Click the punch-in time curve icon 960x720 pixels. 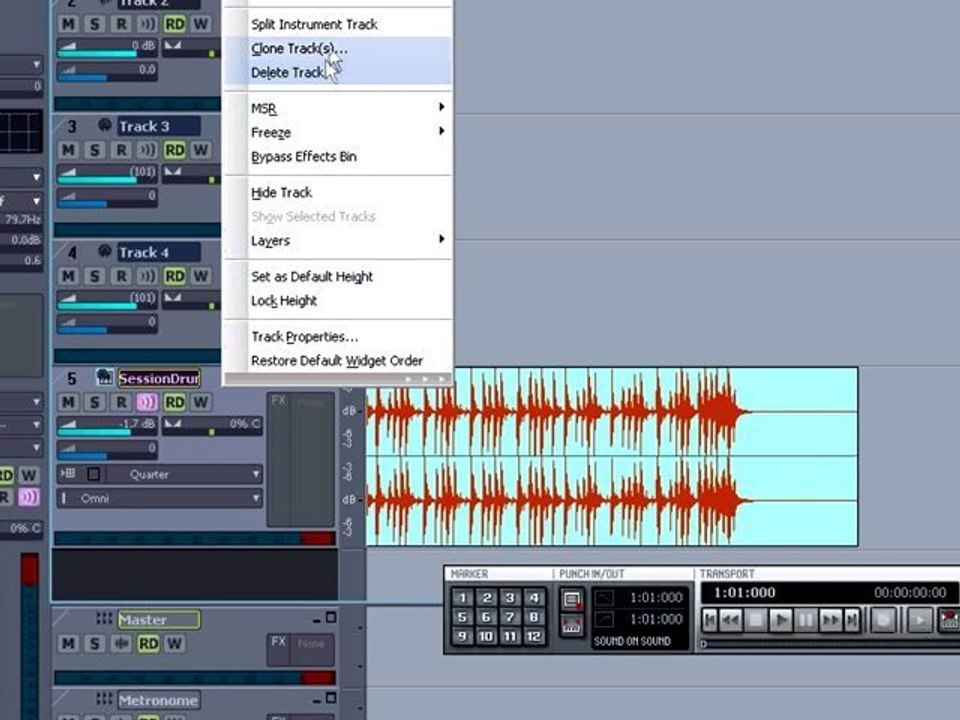pyautogui.click(x=604, y=598)
